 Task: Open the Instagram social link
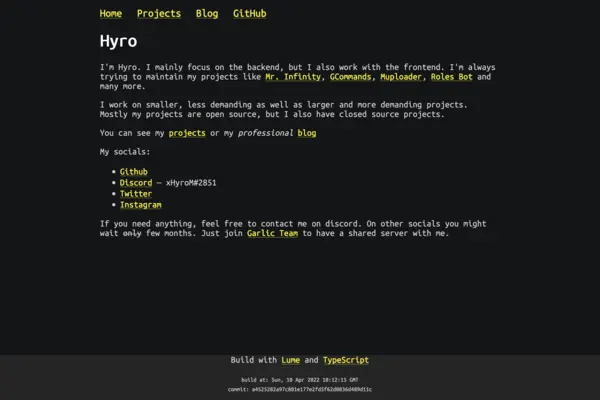(141, 205)
